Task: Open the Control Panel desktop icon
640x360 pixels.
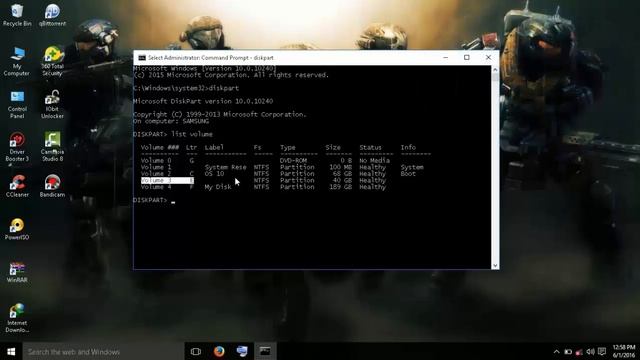Action: click(17, 104)
